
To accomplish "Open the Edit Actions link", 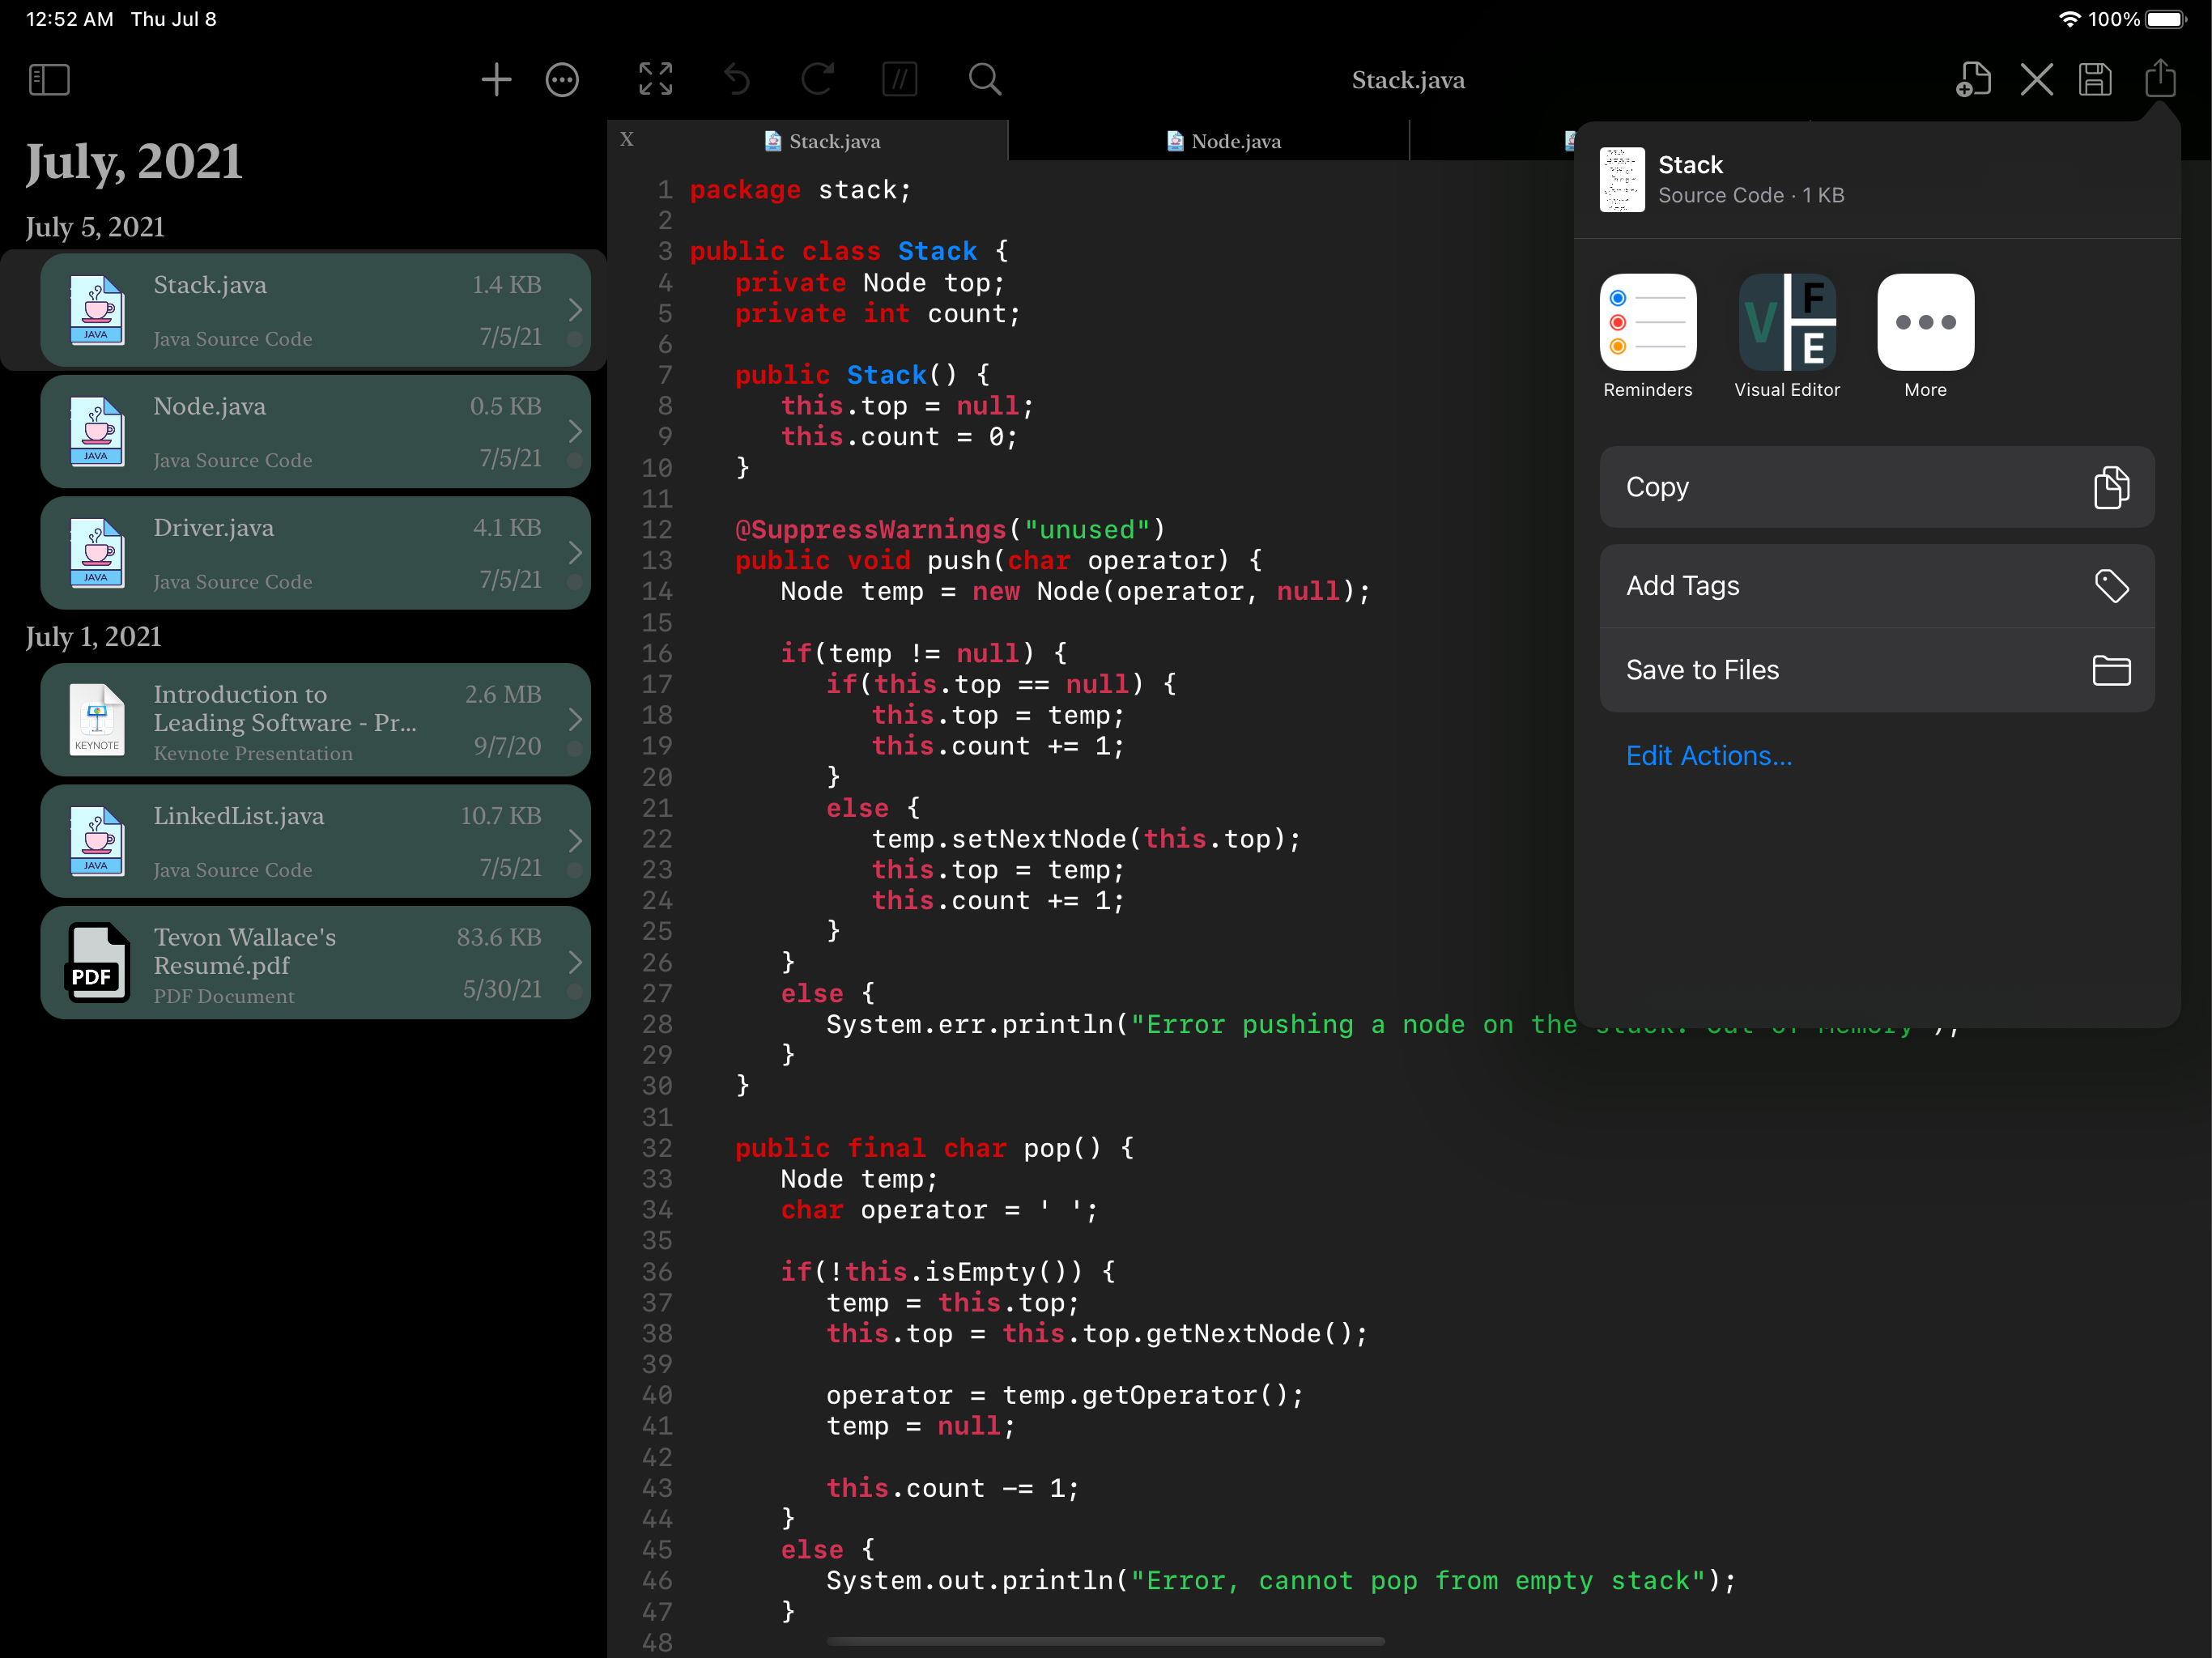I will 1708,756.
